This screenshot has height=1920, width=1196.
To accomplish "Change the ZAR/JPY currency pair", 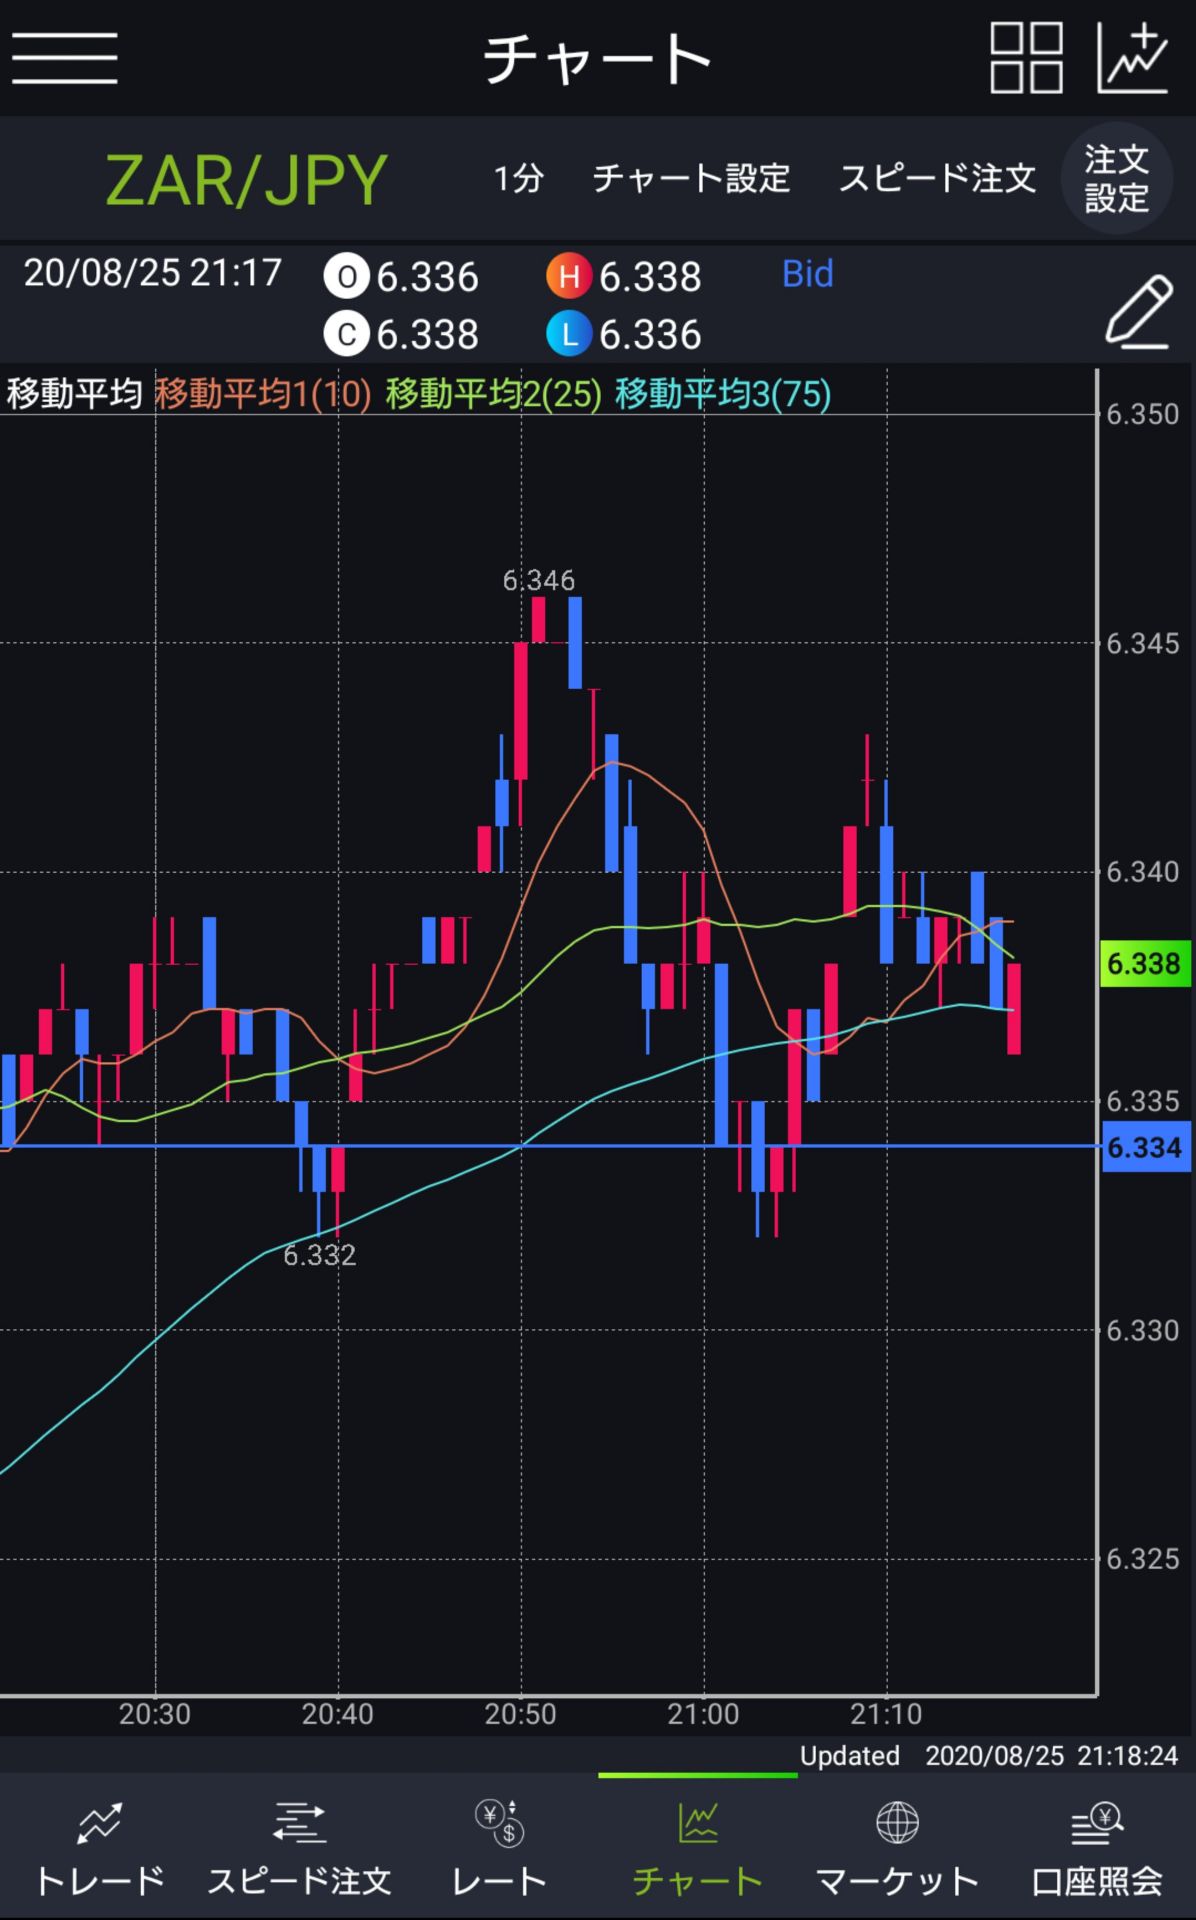I will (x=246, y=180).
